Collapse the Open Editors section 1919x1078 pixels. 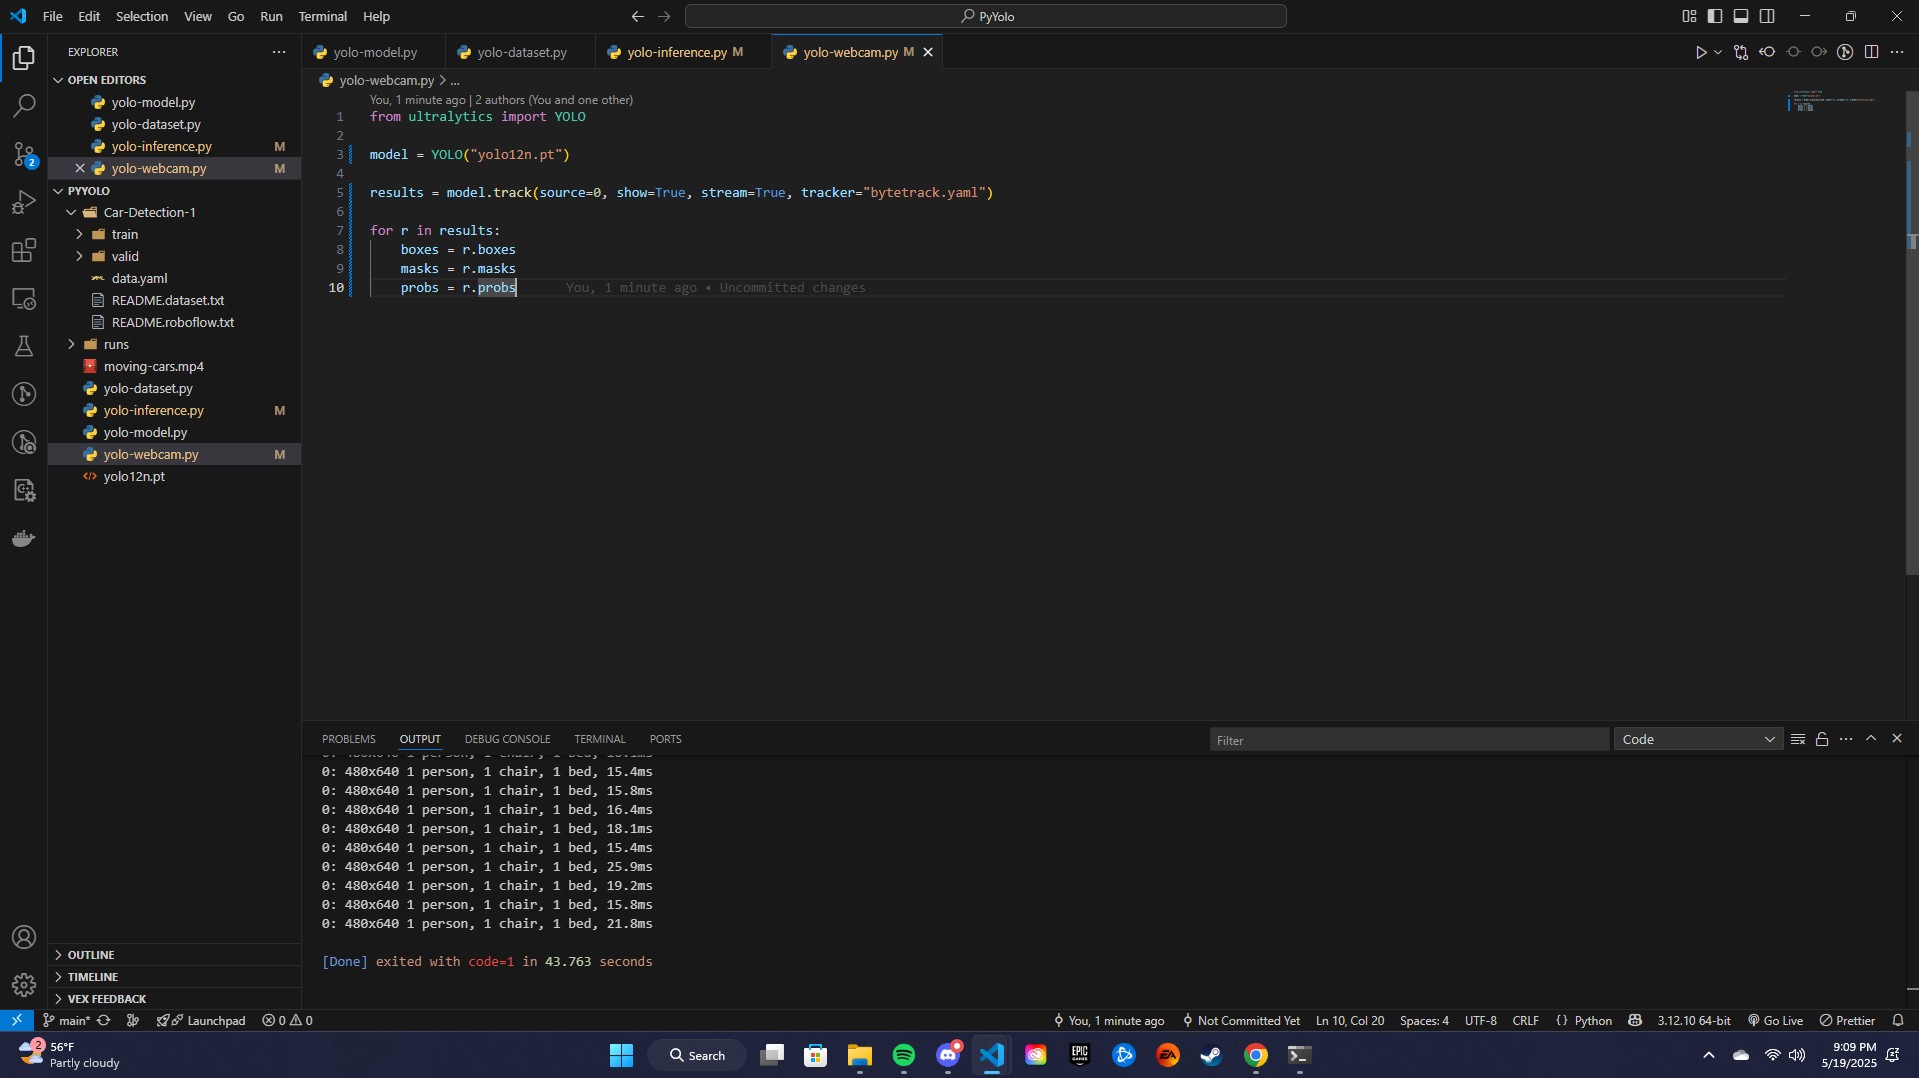coord(58,80)
